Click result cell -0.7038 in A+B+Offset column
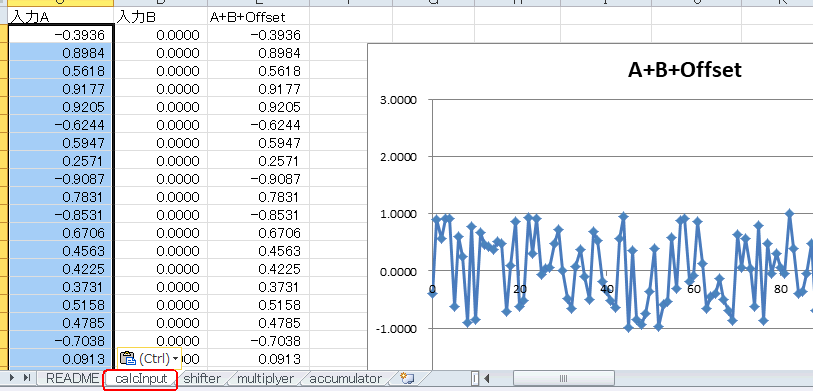 point(258,340)
